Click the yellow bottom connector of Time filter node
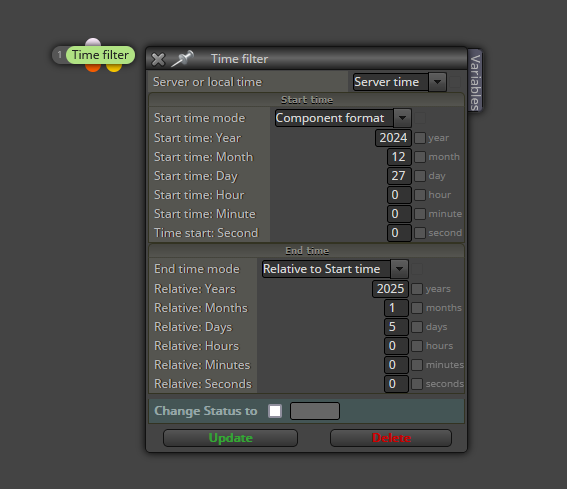The height and width of the screenshot is (489, 567). (114, 68)
